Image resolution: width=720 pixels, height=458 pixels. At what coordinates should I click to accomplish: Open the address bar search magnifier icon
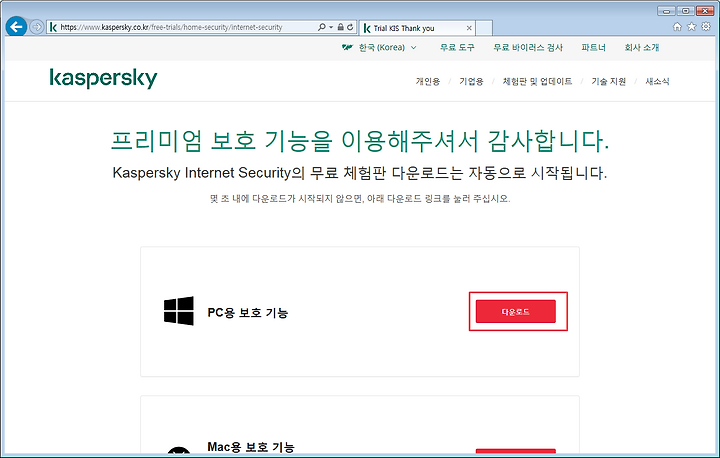pos(322,27)
